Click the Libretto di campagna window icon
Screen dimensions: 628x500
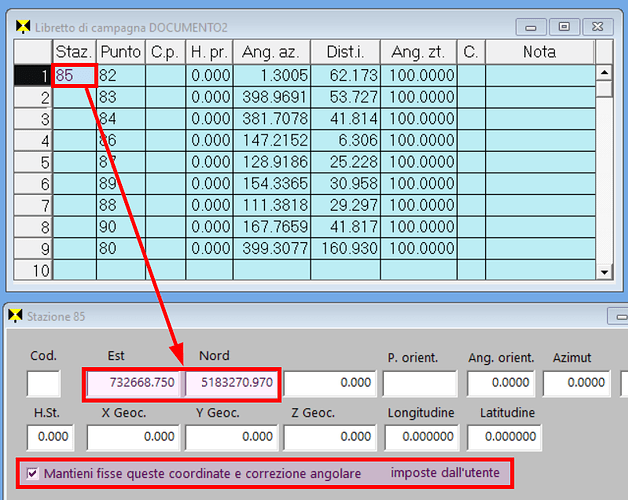(23, 27)
